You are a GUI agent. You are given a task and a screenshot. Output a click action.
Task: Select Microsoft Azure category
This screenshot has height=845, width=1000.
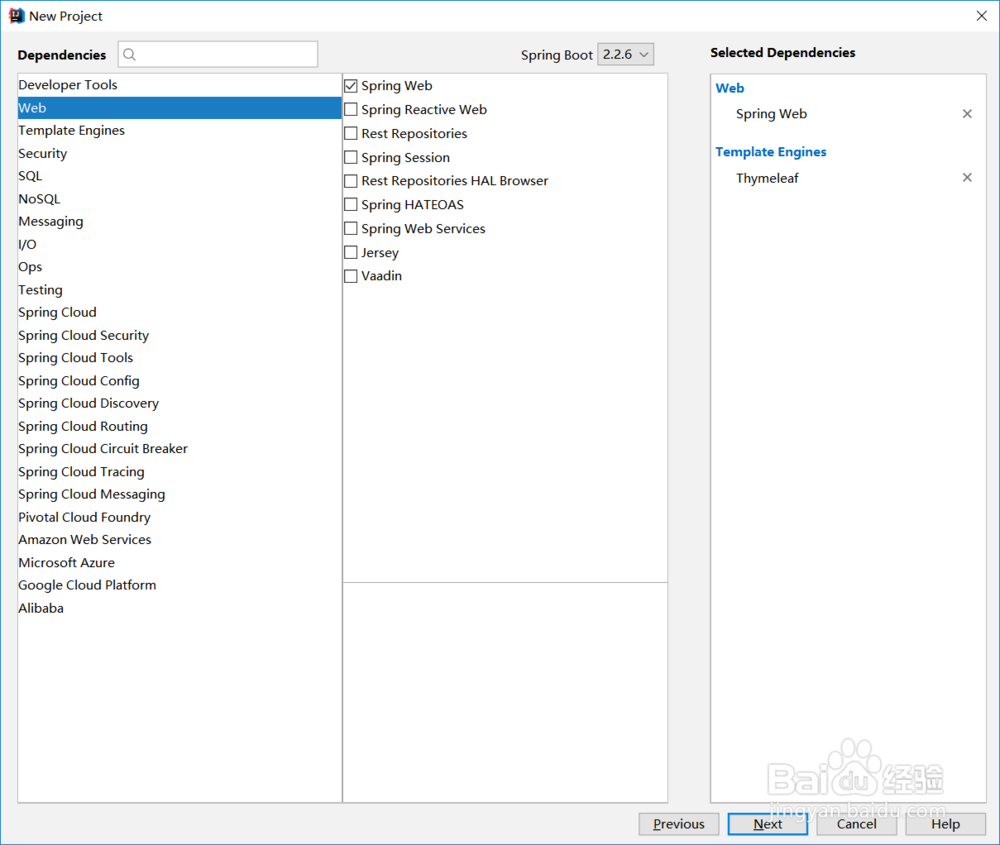180,563
